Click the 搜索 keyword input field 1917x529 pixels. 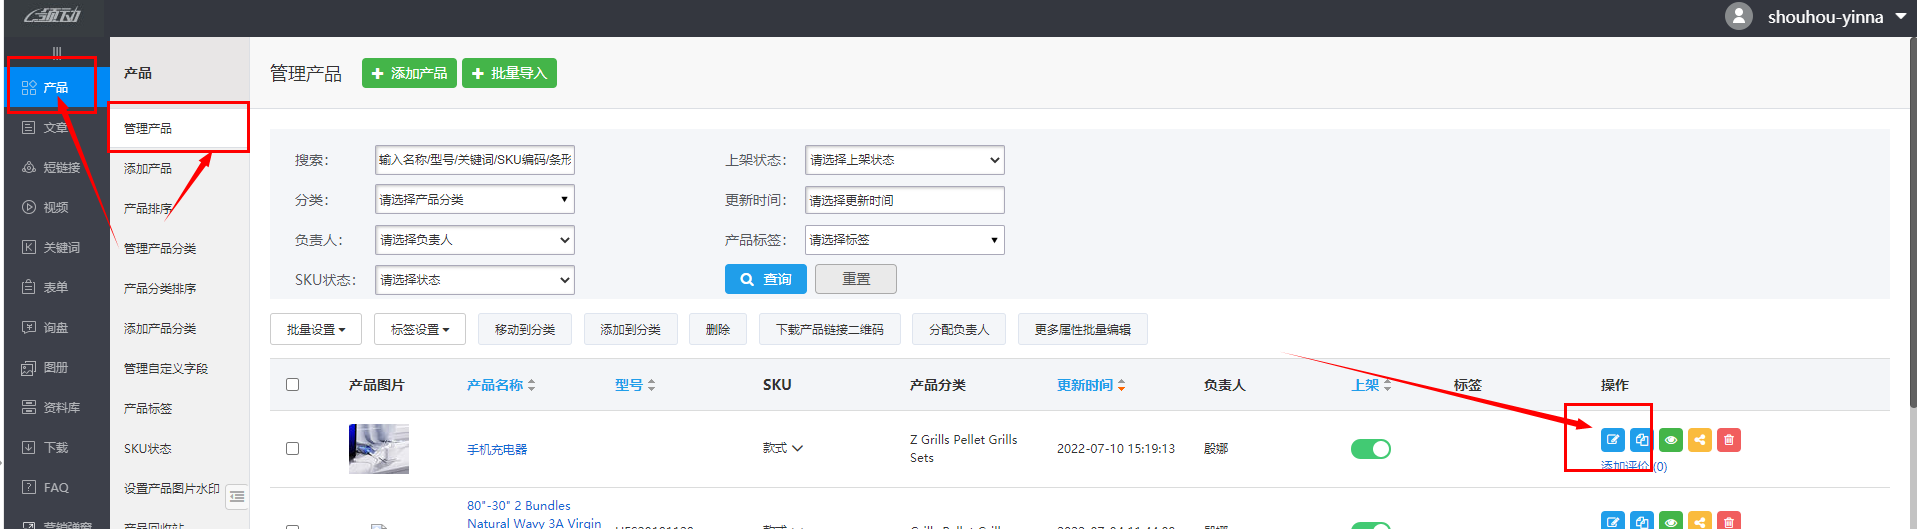coord(474,160)
